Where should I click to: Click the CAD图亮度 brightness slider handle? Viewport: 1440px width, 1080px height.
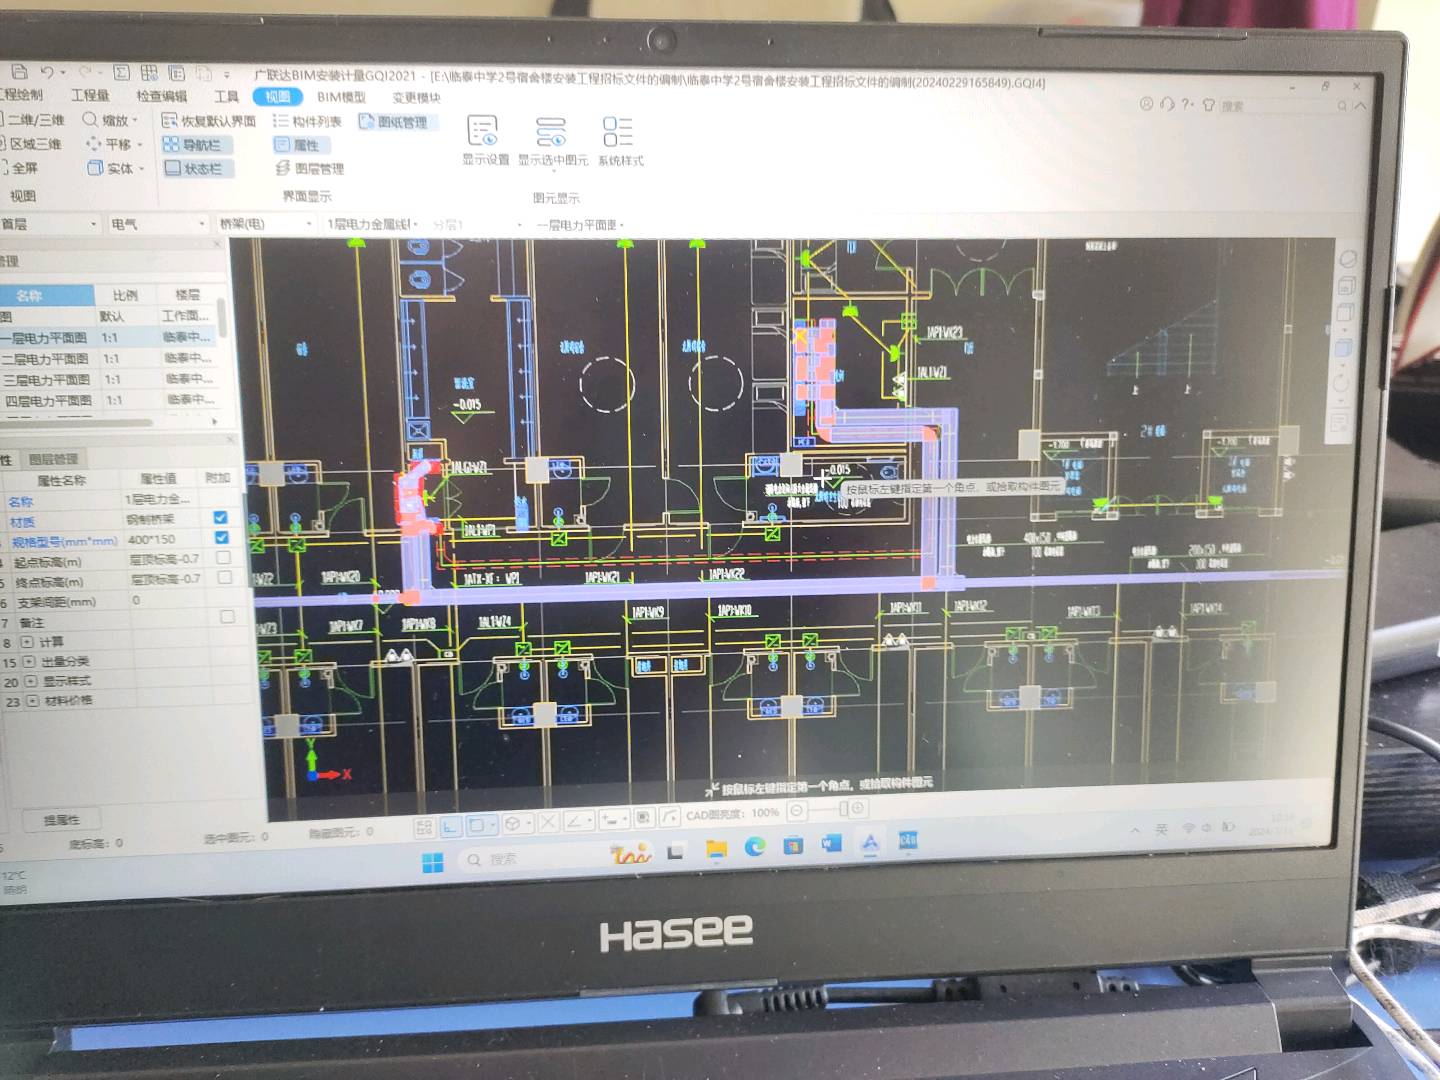(x=844, y=809)
